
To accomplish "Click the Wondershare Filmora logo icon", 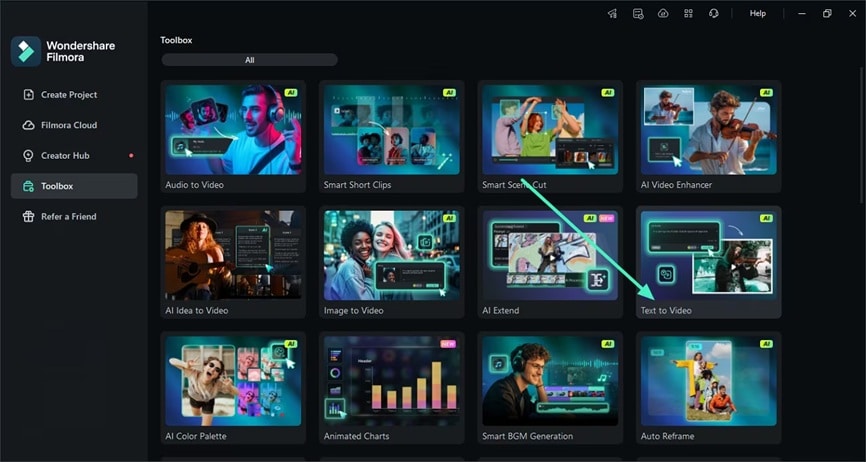I will [x=26, y=52].
